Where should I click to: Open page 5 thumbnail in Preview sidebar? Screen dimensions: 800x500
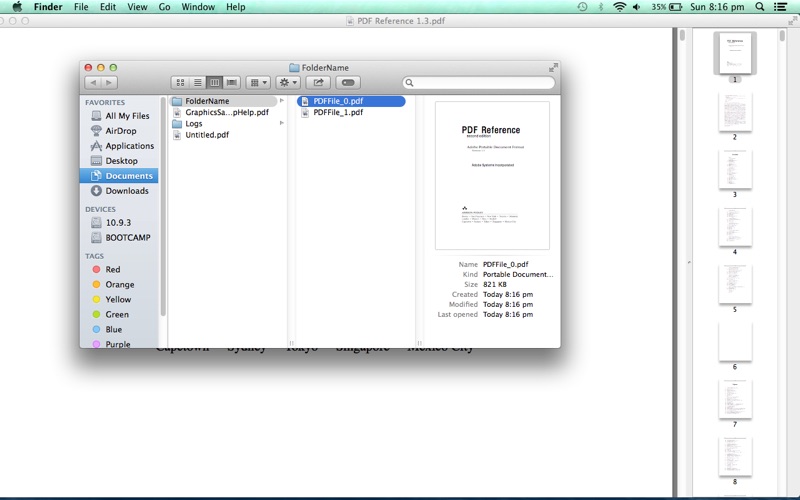point(735,284)
